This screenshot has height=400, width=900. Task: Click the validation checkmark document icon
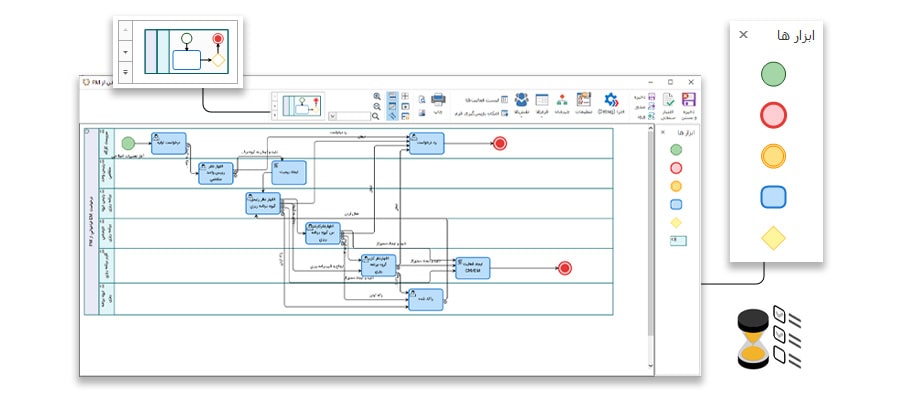point(669,99)
